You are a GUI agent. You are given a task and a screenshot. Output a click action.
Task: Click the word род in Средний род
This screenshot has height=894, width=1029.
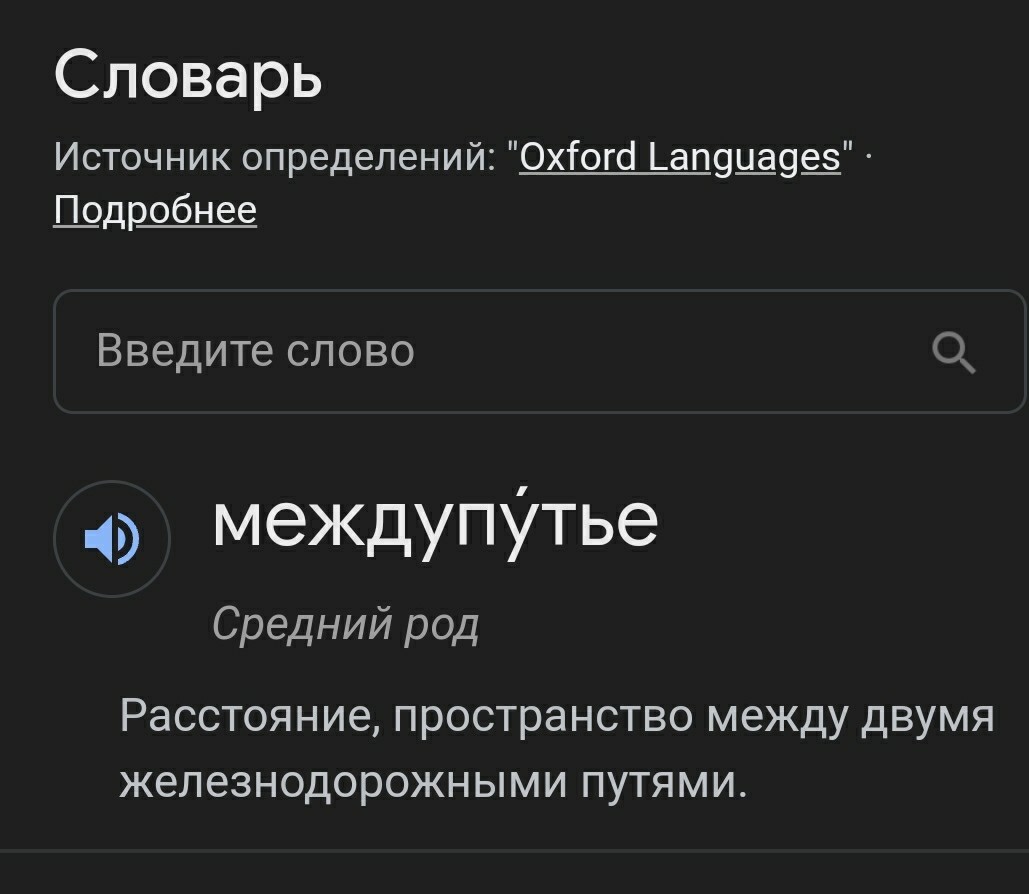click(x=442, y=626)
